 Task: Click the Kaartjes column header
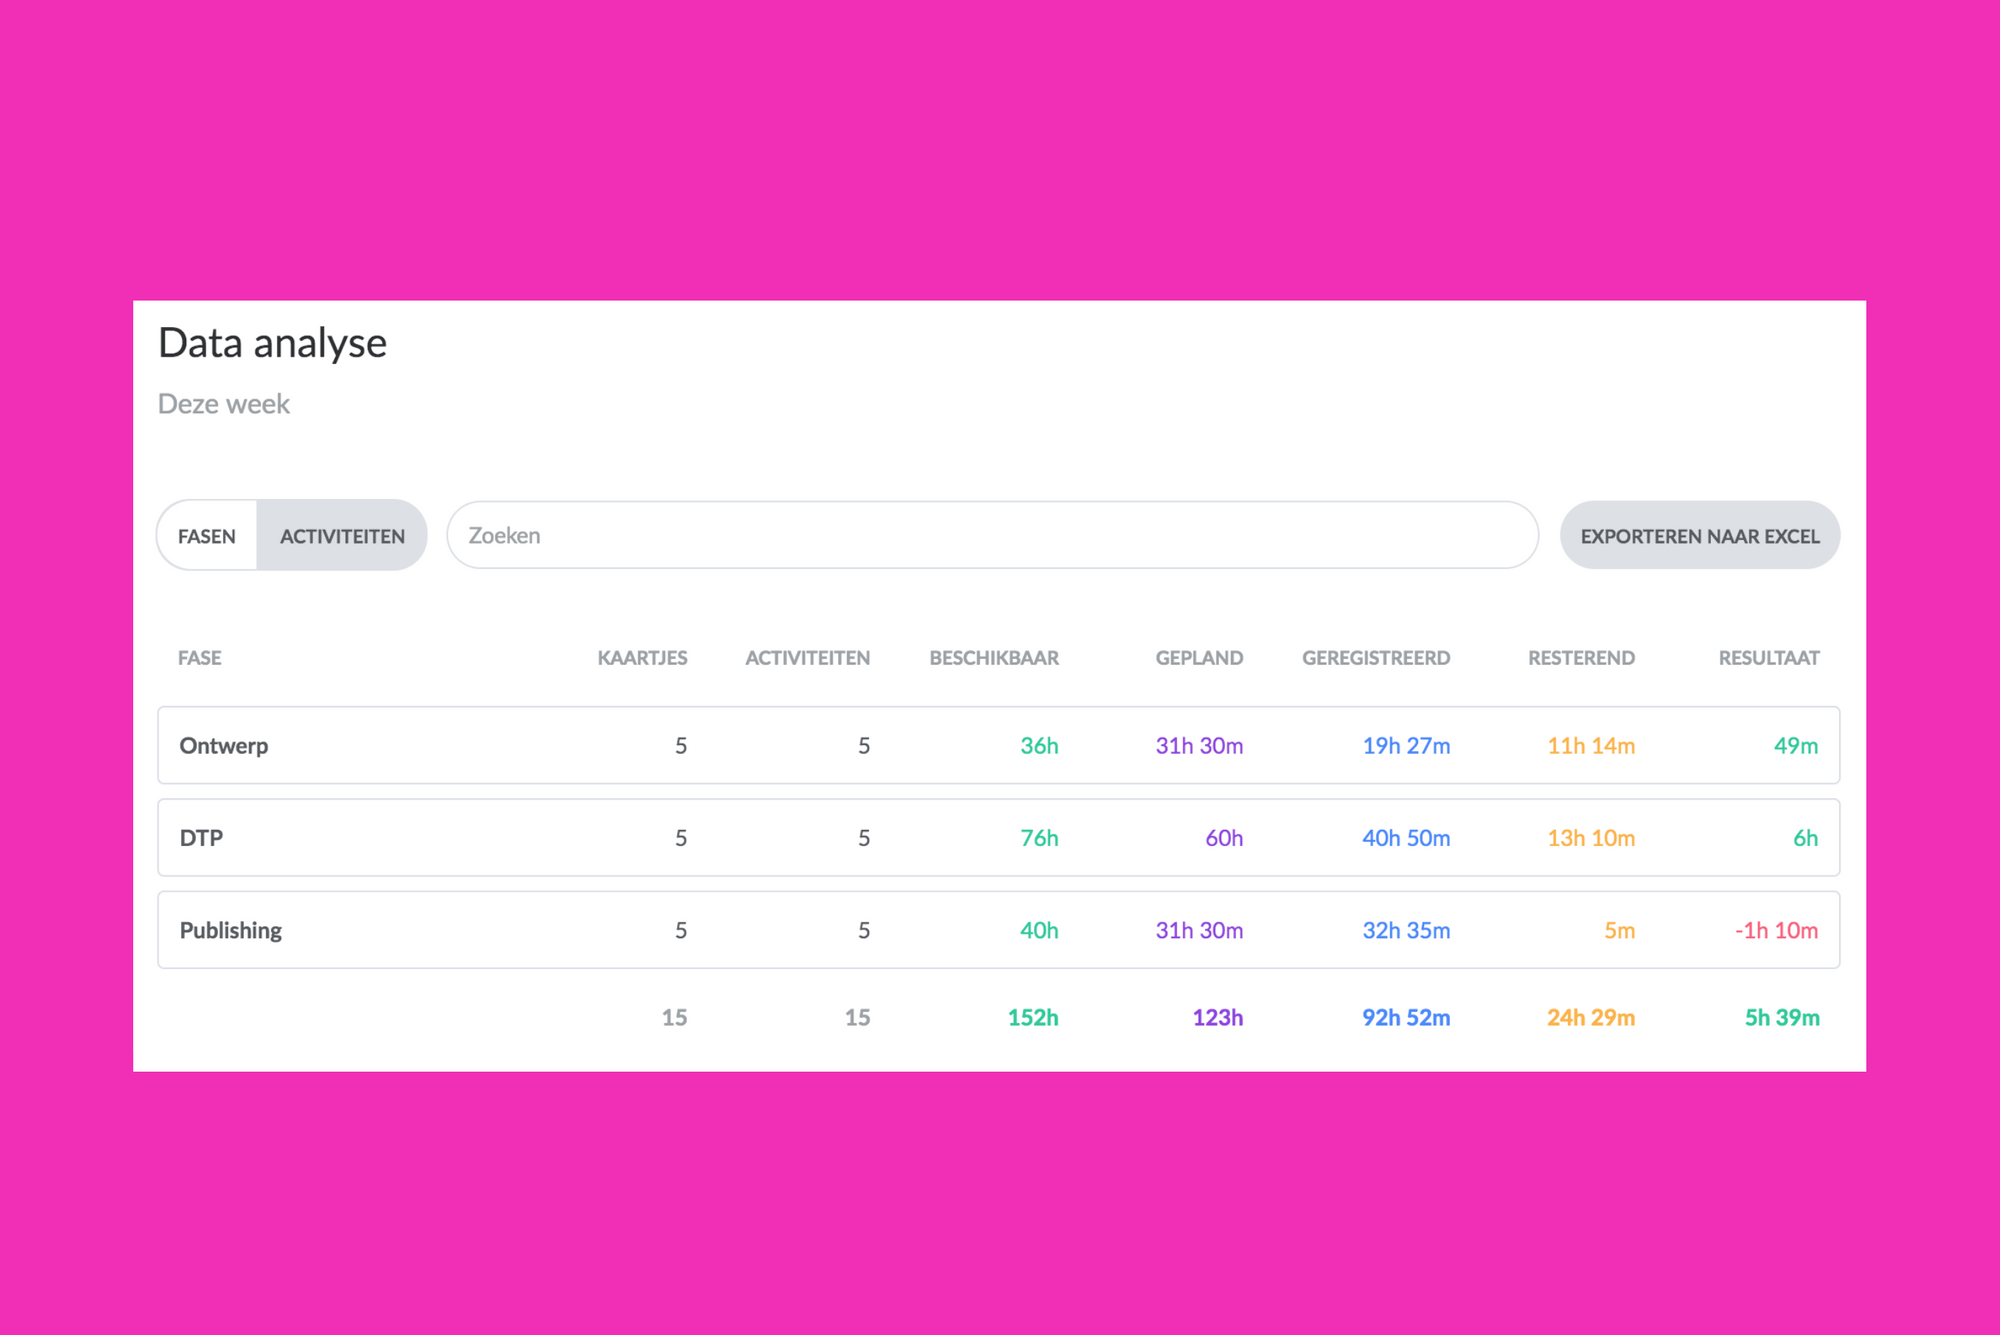pyautogui.click(x=642, y=658)
